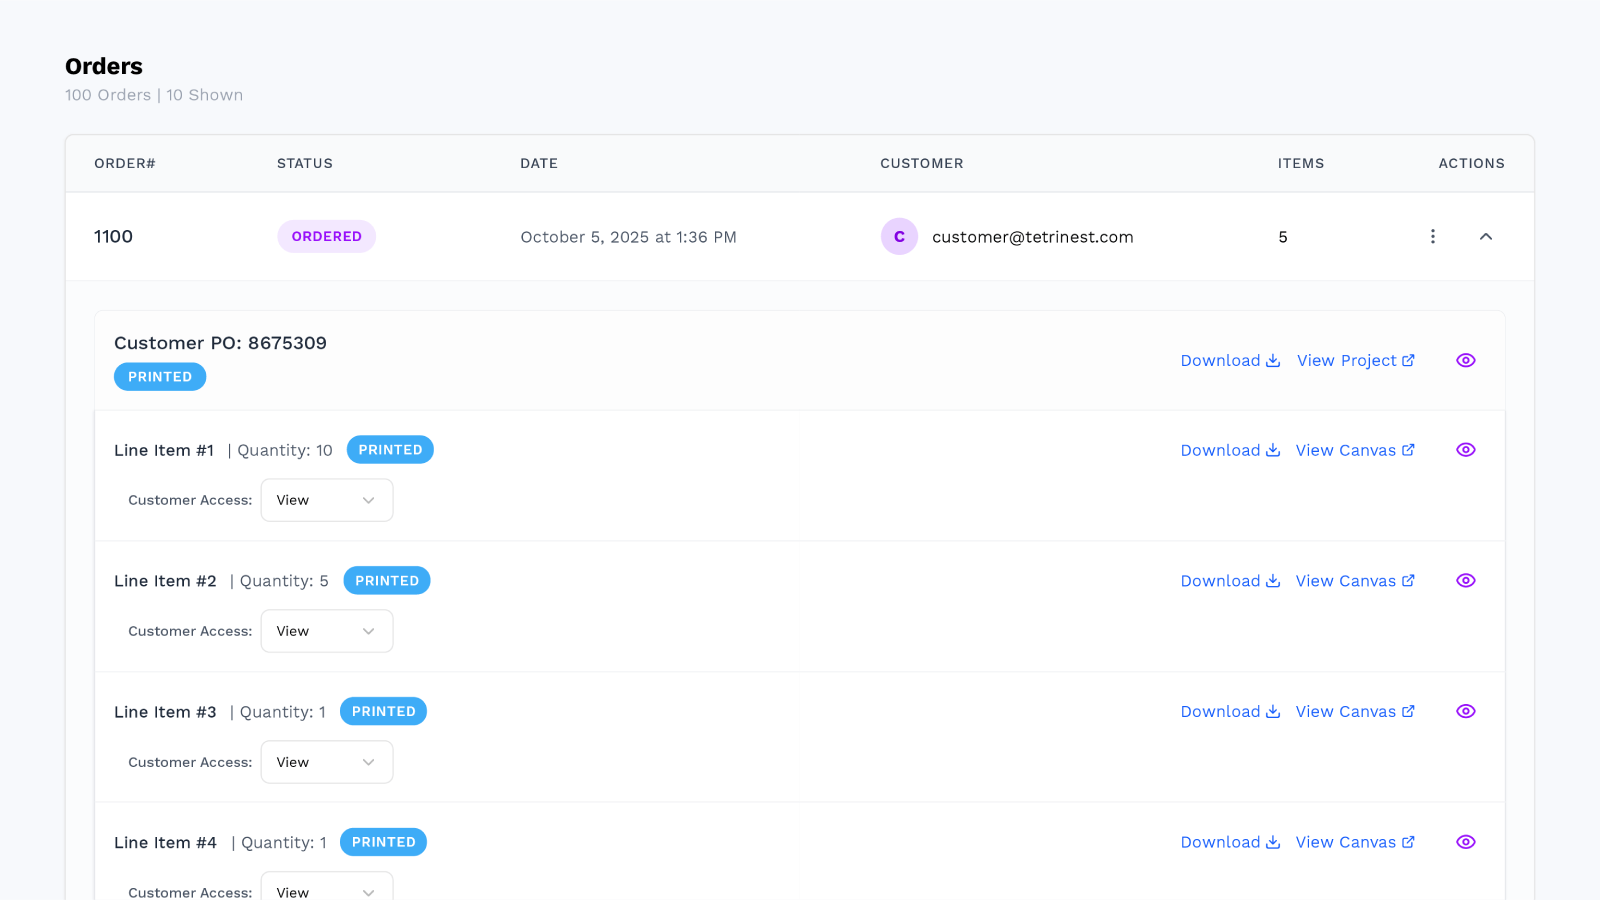This screenshot has width=1600, height=900.
Task: Open the three-dot actions menu for order 1100
Action: (1433, 236)
